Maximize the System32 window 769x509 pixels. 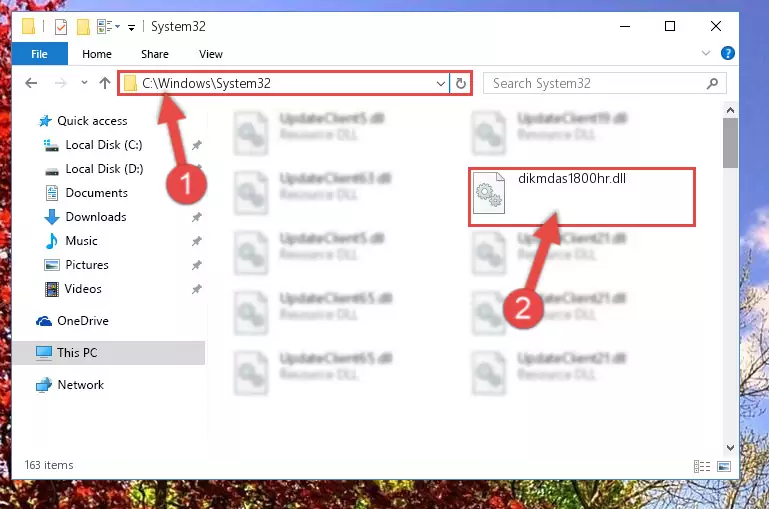pos(670,26)
